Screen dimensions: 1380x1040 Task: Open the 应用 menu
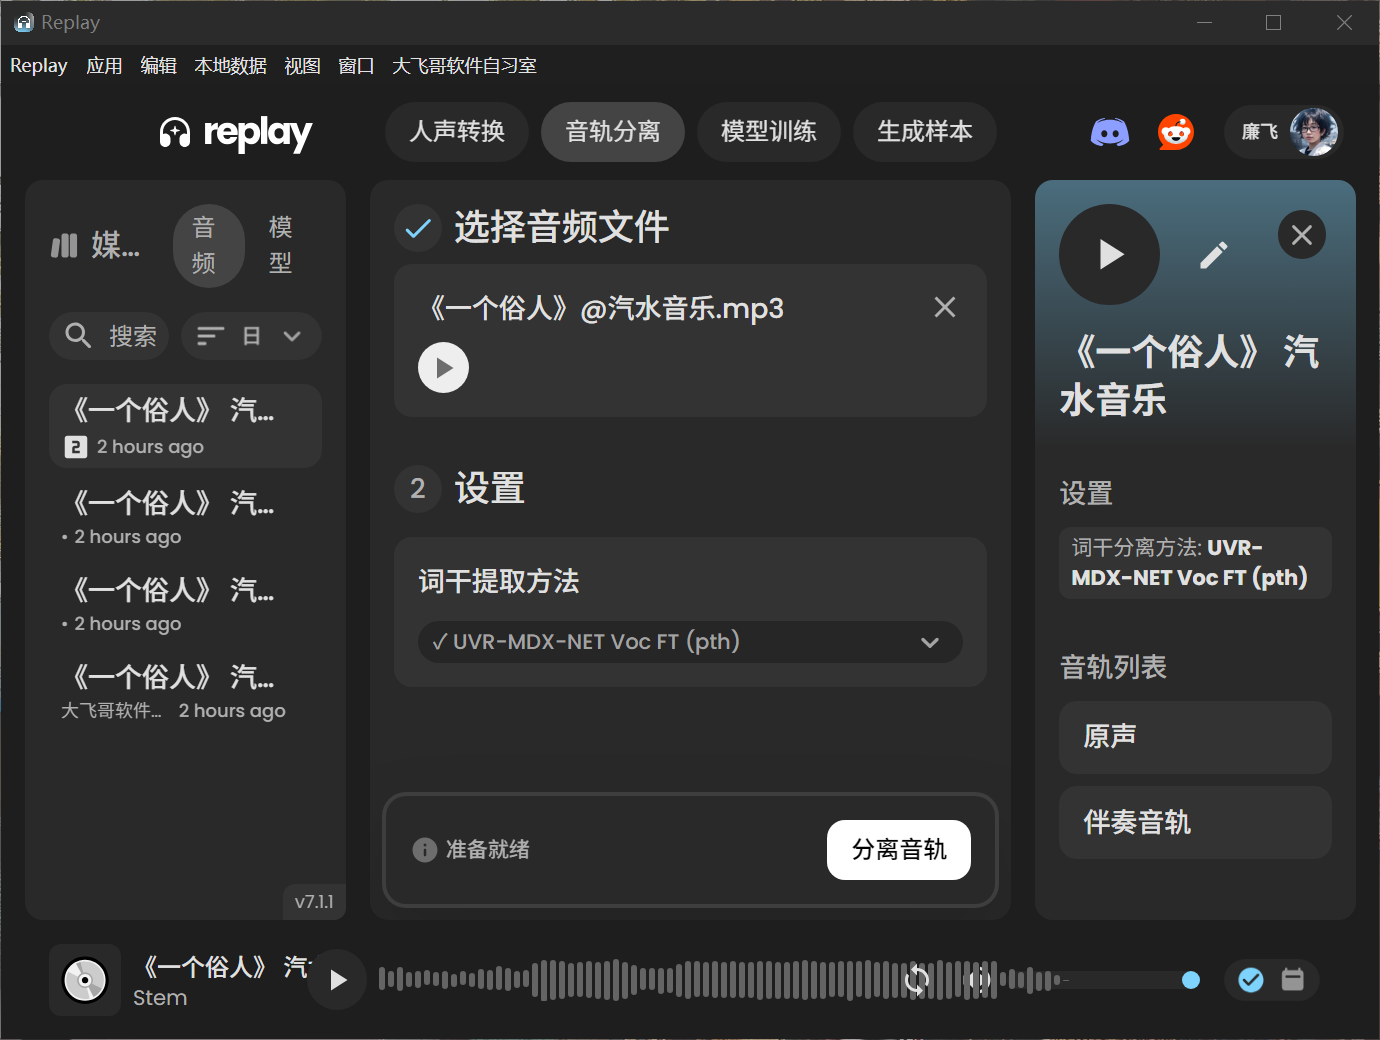point(104,66)
